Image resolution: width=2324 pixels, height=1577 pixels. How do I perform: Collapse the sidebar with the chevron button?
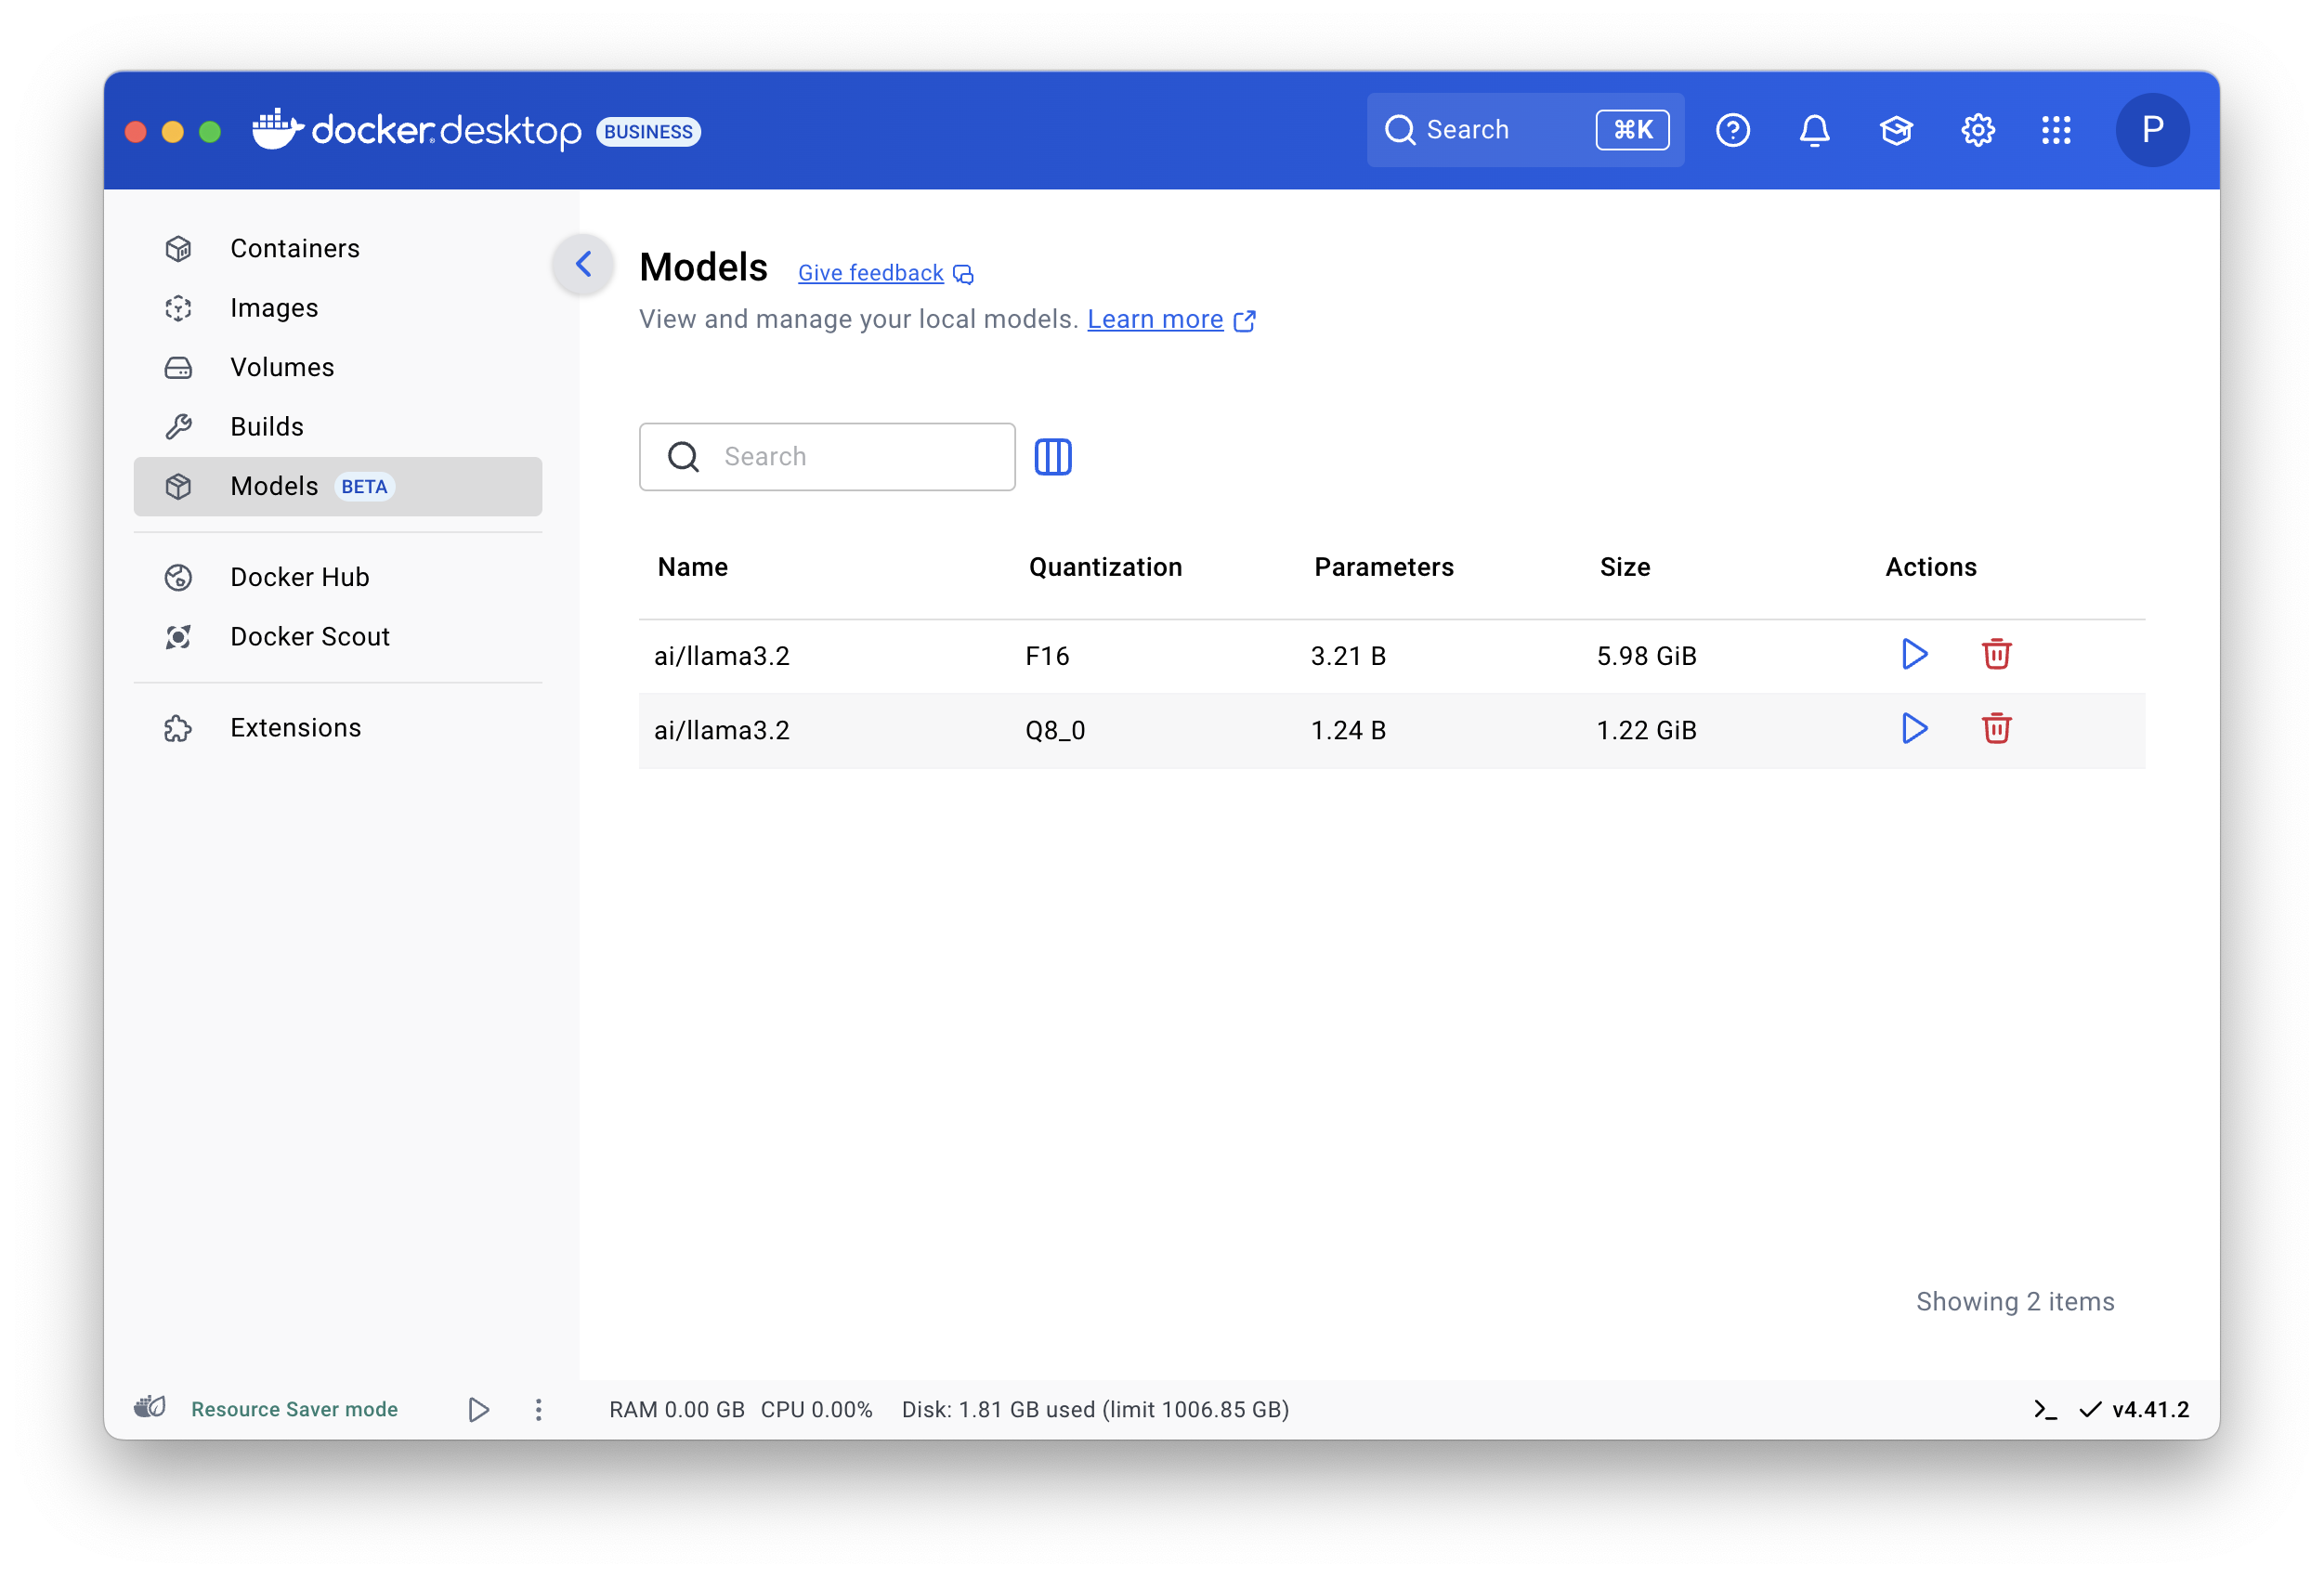click(x=583, y=265)
